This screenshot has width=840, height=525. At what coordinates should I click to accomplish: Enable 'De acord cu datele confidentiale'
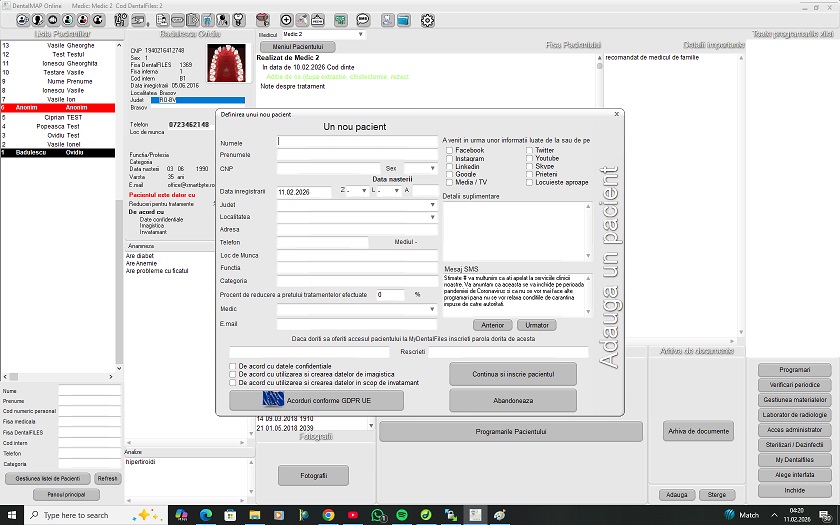(233, 366)
